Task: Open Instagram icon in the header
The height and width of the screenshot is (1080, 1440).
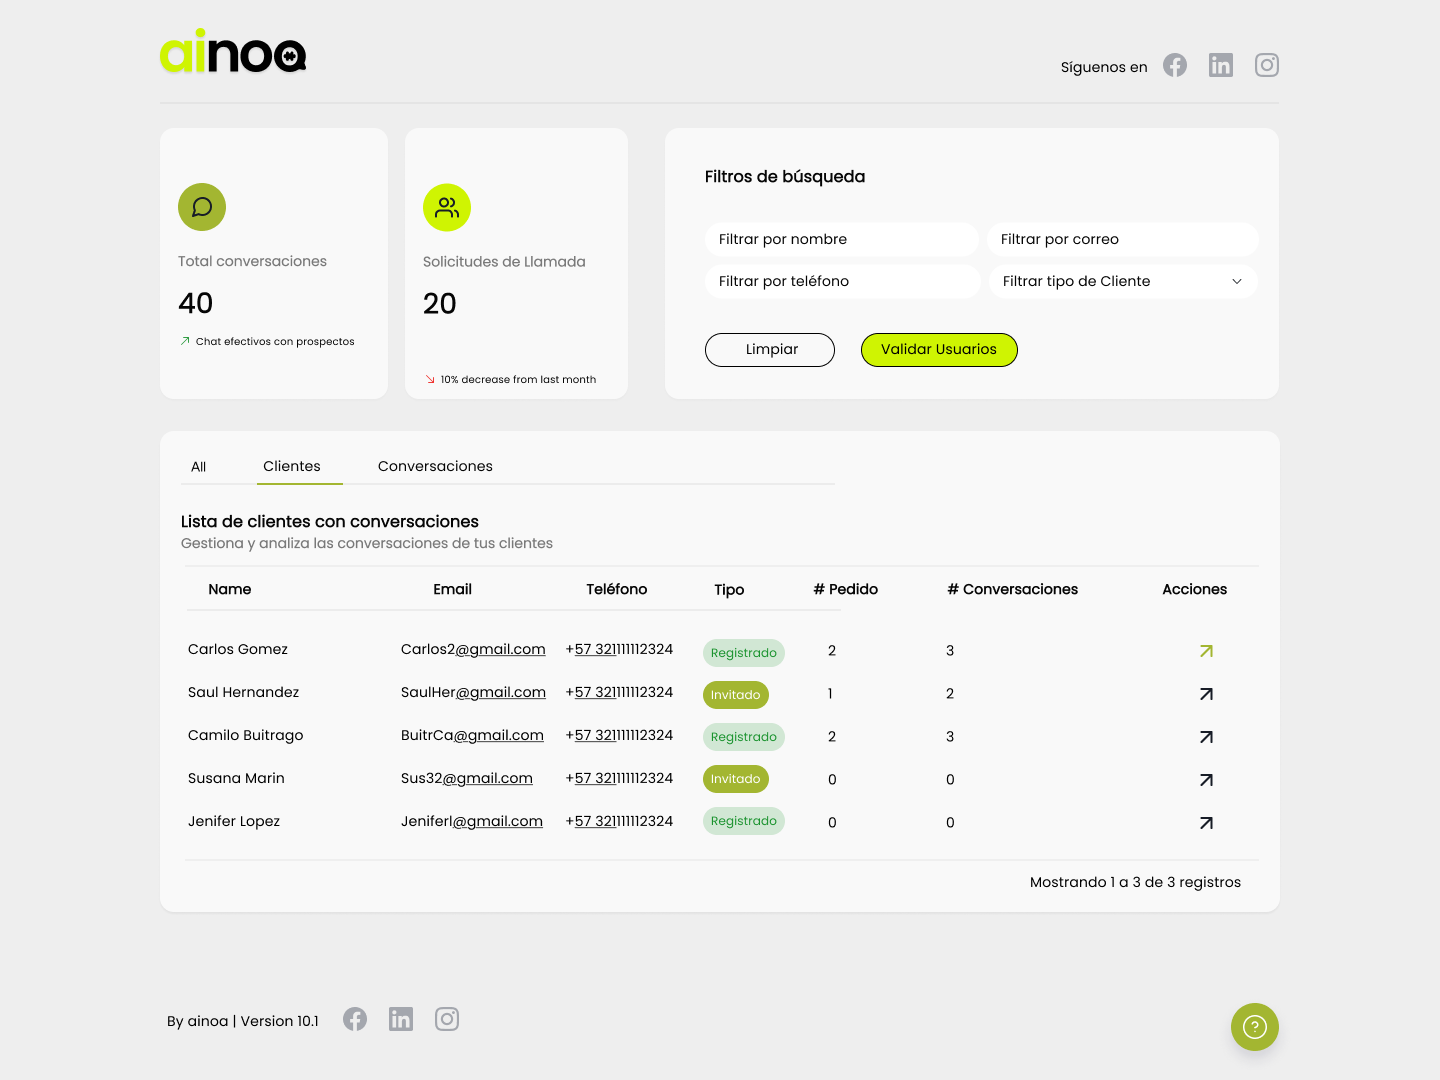Action: (1267, 66)
